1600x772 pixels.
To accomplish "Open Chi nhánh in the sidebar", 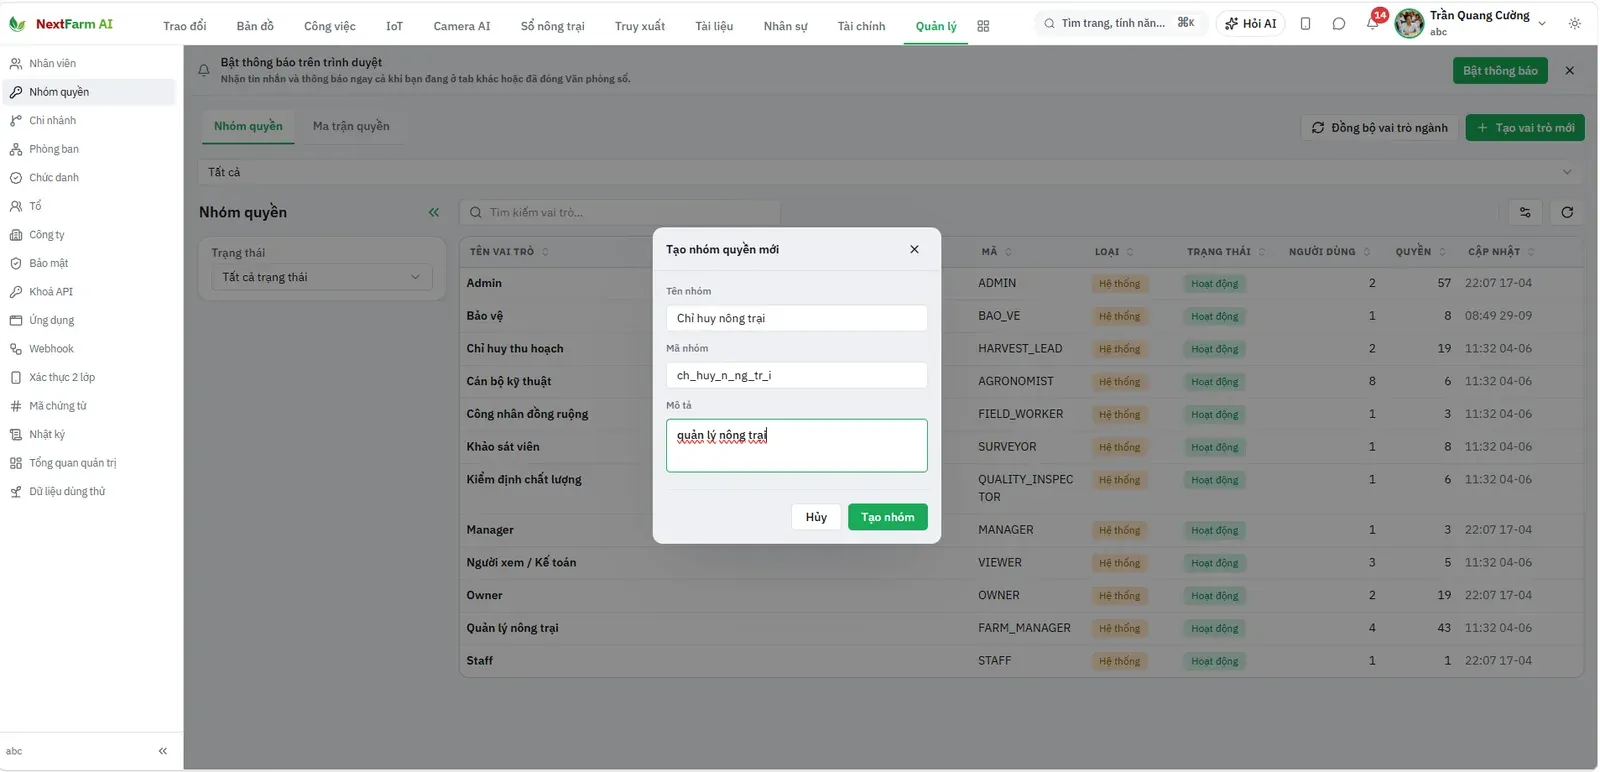I will pos(90,120).
